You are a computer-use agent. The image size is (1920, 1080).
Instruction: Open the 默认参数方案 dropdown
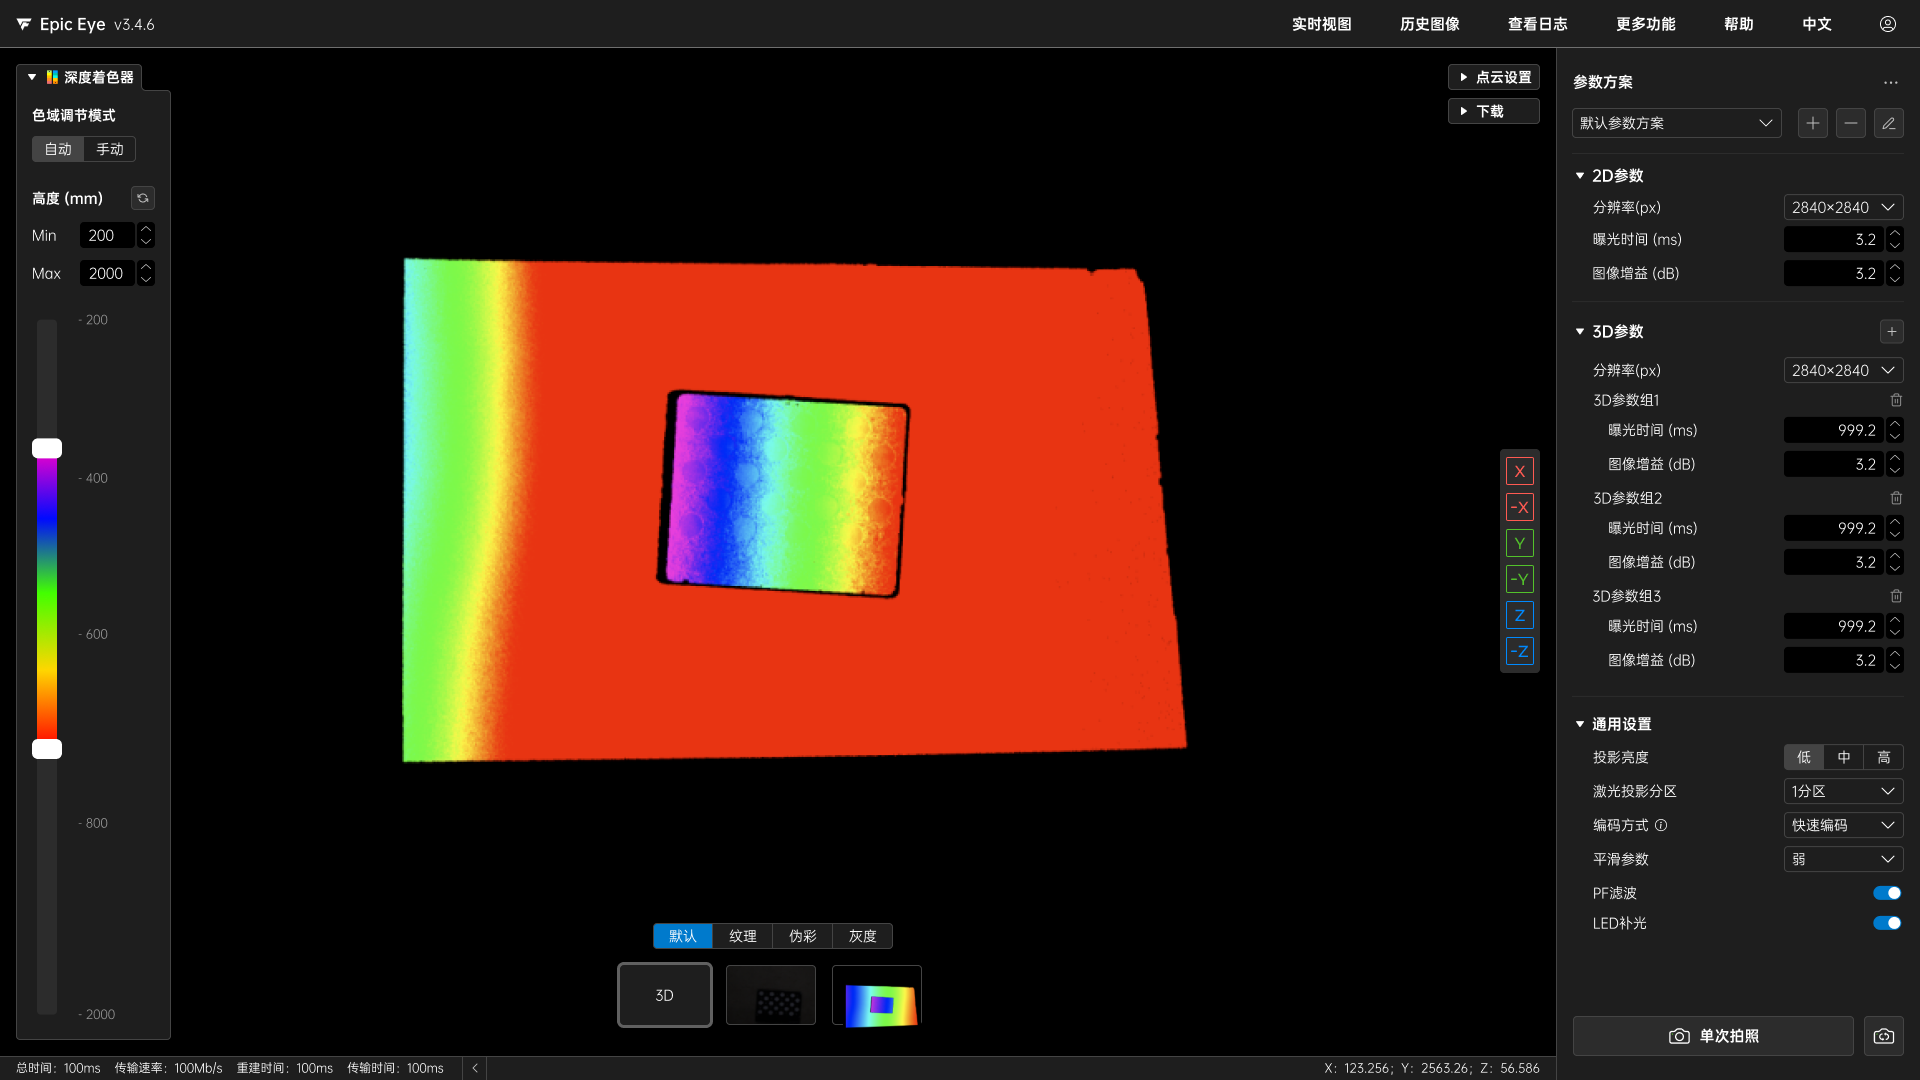click(x=1676, y=123)
